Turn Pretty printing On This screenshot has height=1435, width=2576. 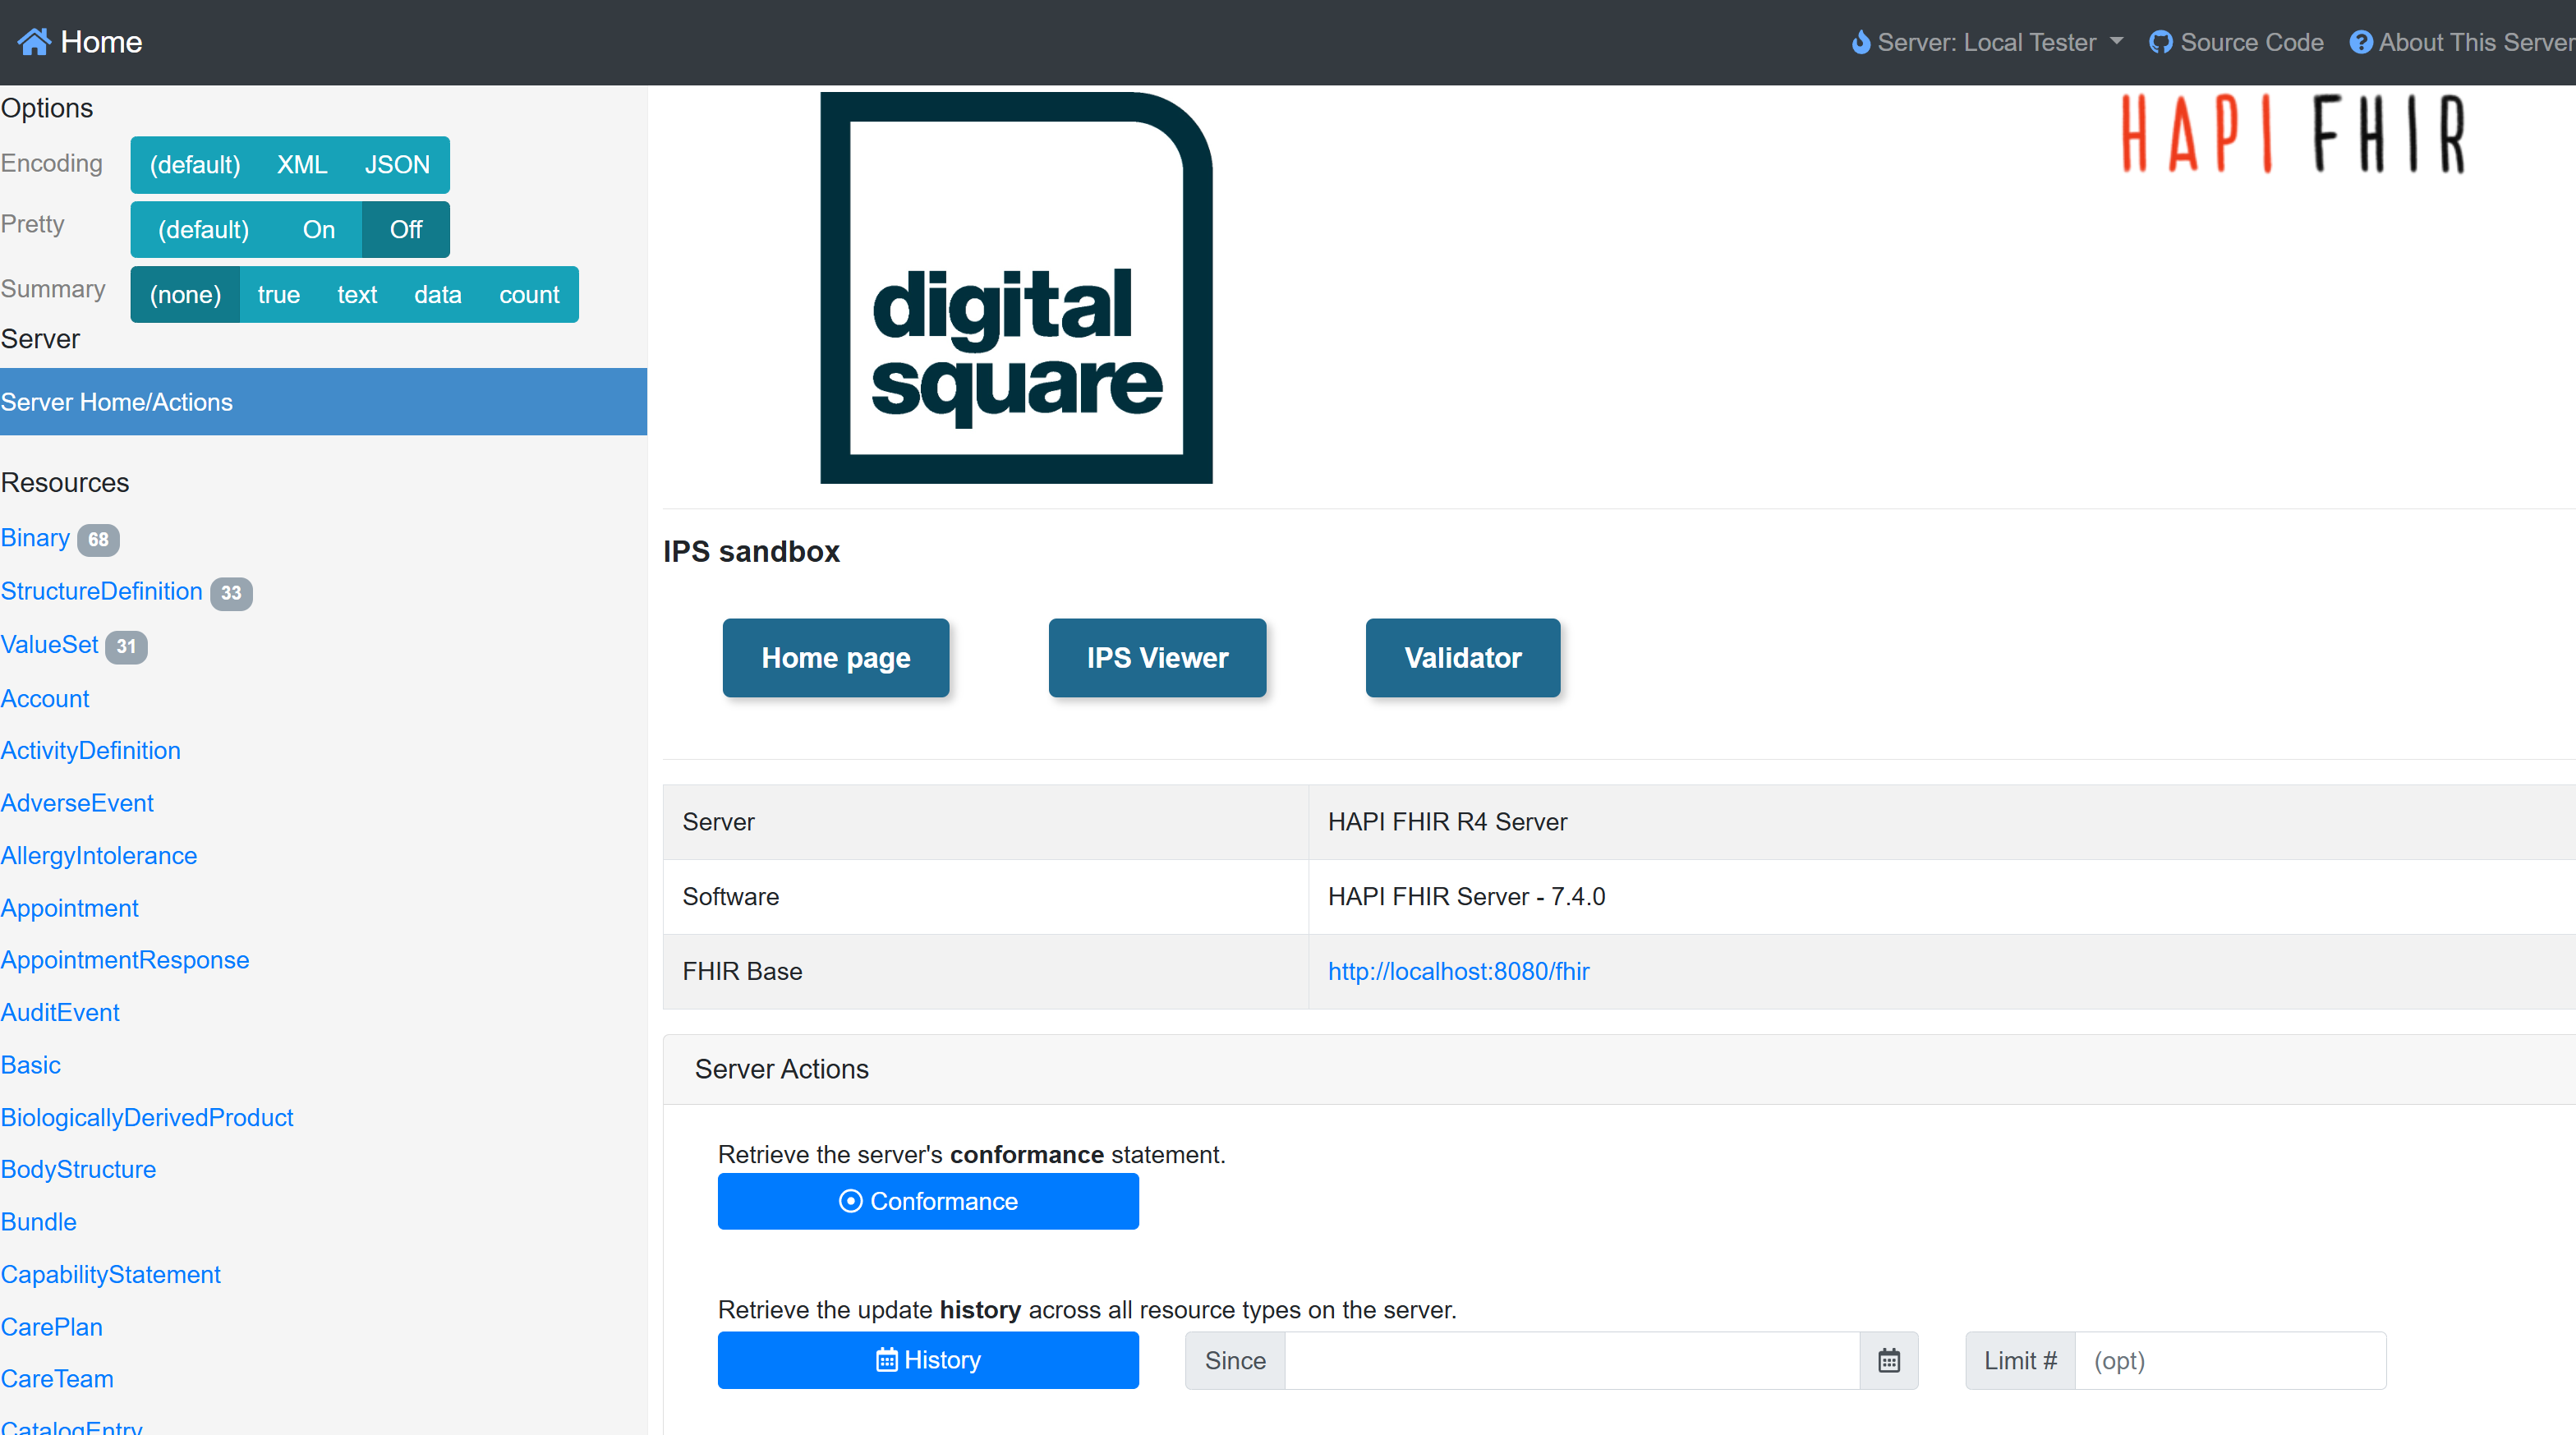[319, 230]
